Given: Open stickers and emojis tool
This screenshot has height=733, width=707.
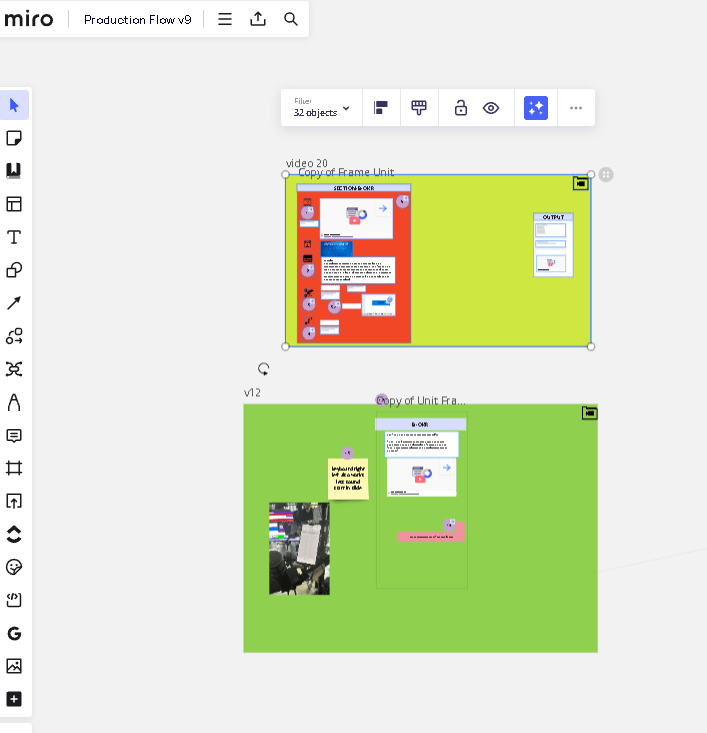Looking at the screenshot, I should tap(14, 567).
